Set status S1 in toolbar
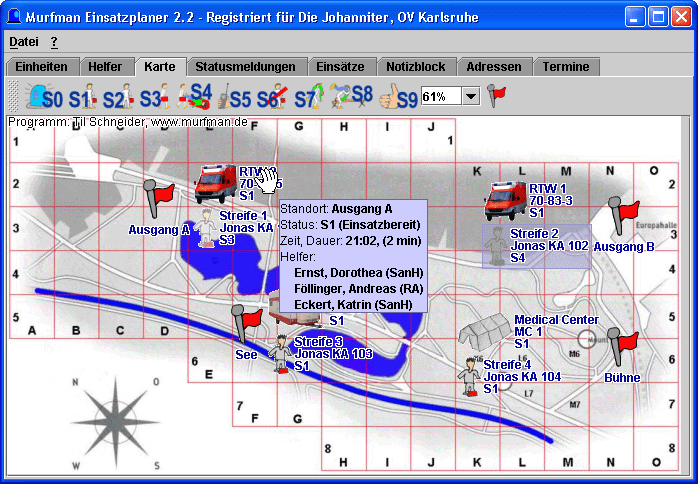 click(x=83, y=97)
